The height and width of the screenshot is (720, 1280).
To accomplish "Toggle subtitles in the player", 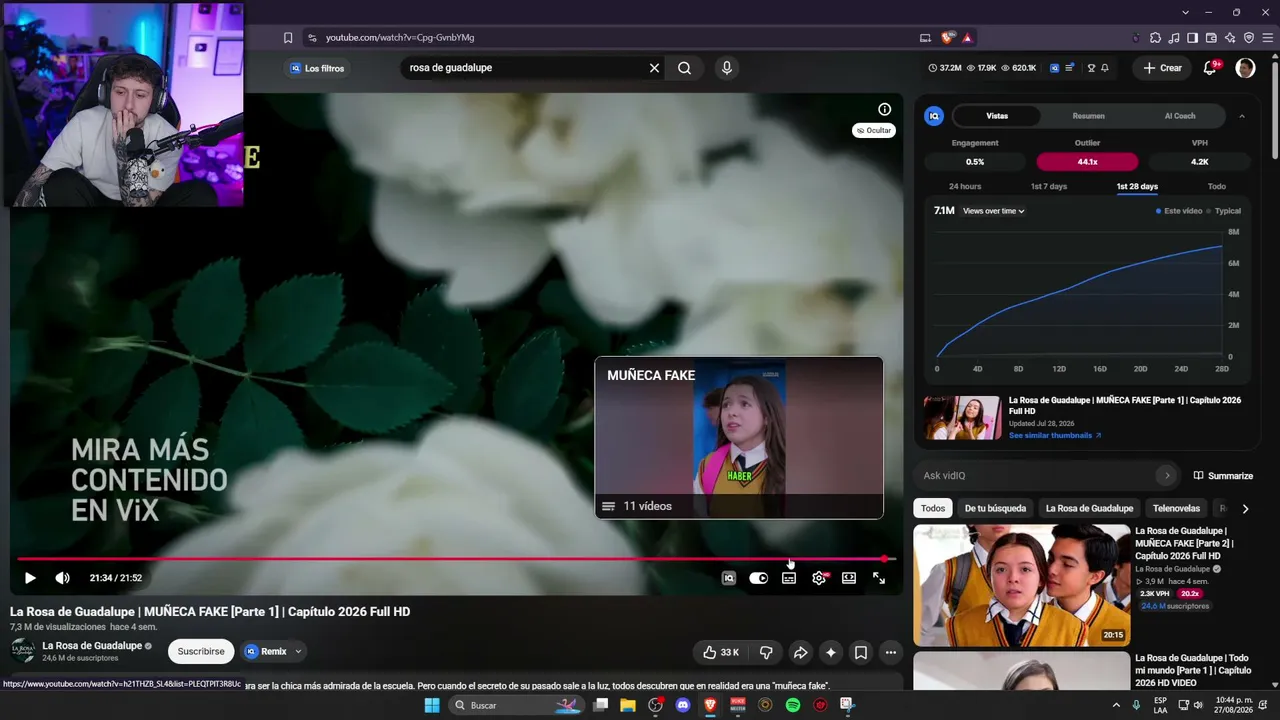I will [789, 578].
